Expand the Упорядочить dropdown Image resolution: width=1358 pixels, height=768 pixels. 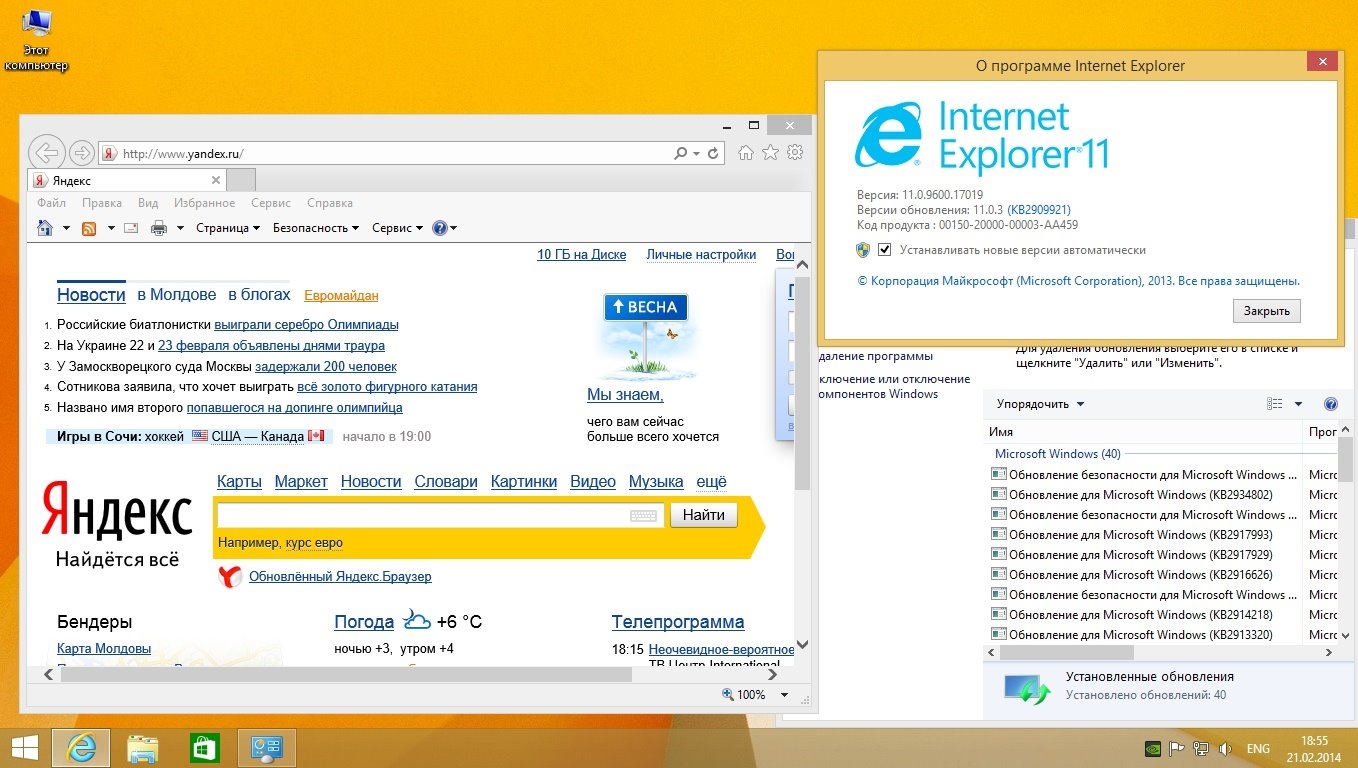click(1041, 404)
